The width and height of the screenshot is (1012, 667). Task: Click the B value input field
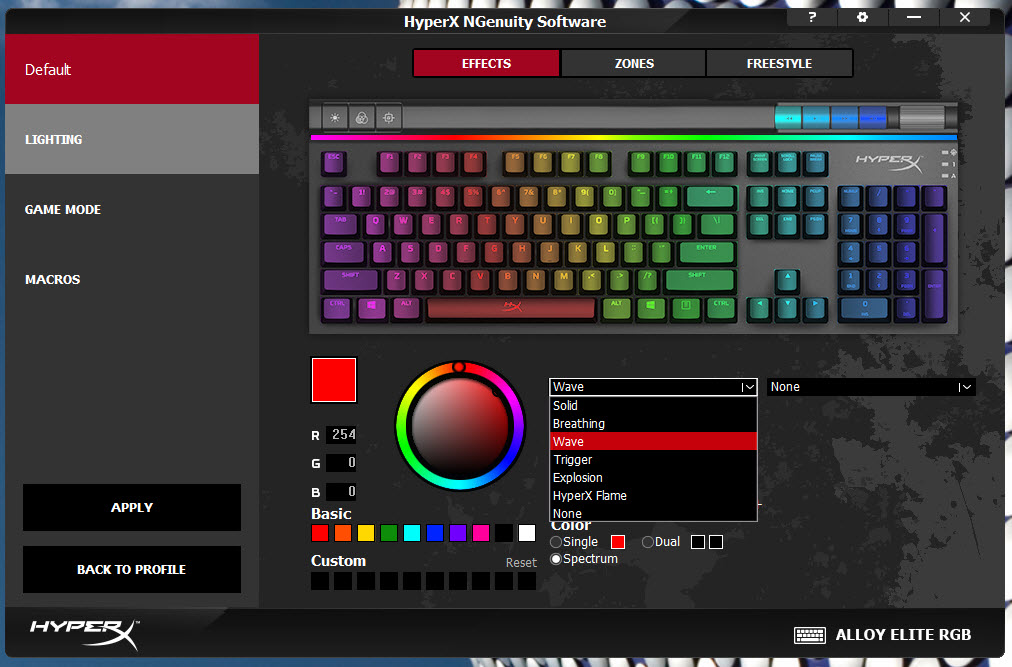[x=341, y=491]
